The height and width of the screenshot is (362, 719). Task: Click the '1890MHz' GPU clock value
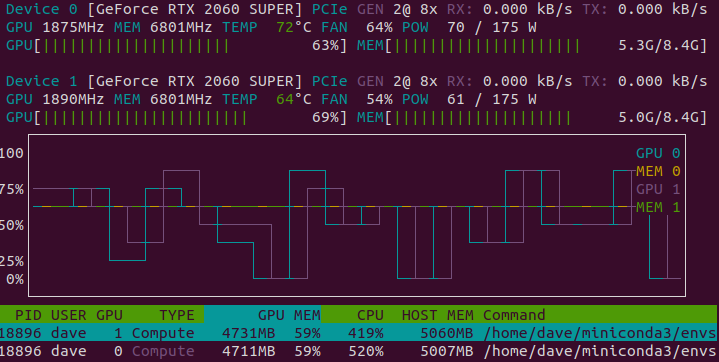73,100
